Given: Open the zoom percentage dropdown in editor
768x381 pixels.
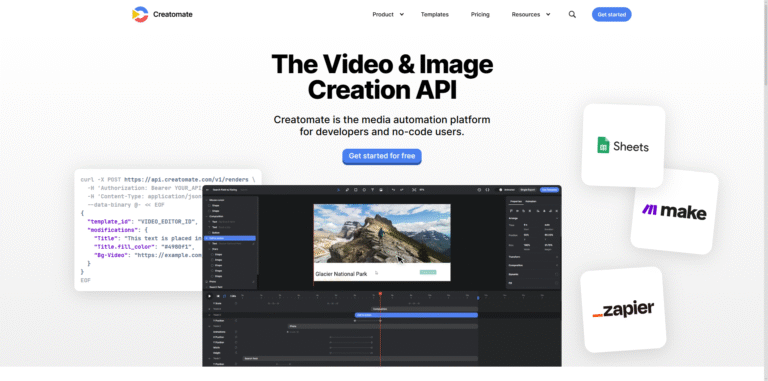Looking at the screenshot, I should (423, 190).
